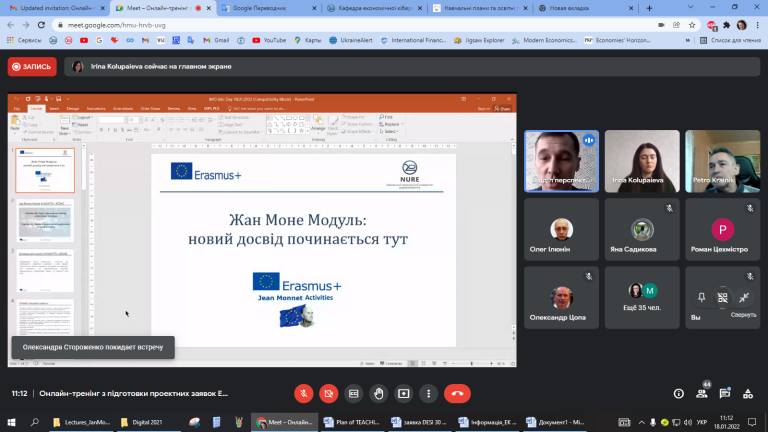768x432 pixels.
Task: Click the Present now screen share icon
Action: (x=404, y=393)
